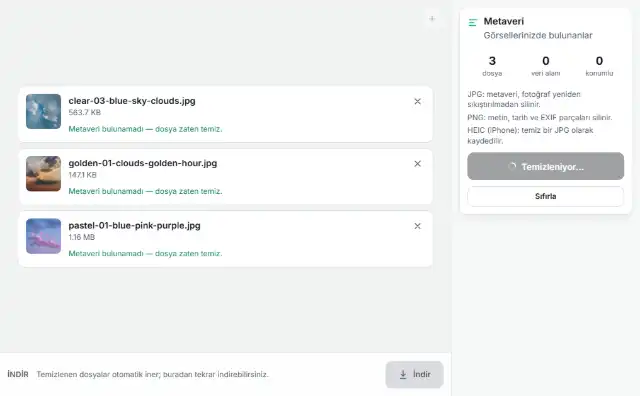
Task: Click the İndir download button
Action: coord(414,374)
